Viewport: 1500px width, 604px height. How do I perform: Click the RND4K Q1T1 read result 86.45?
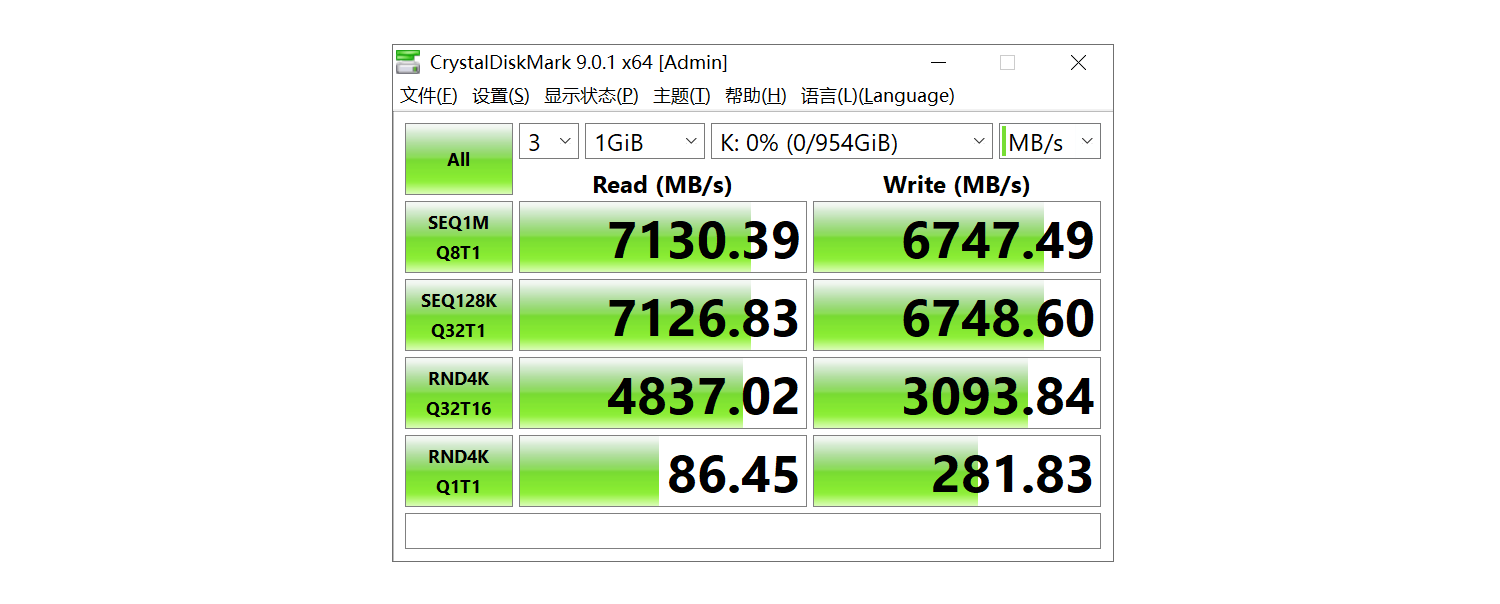663,471
